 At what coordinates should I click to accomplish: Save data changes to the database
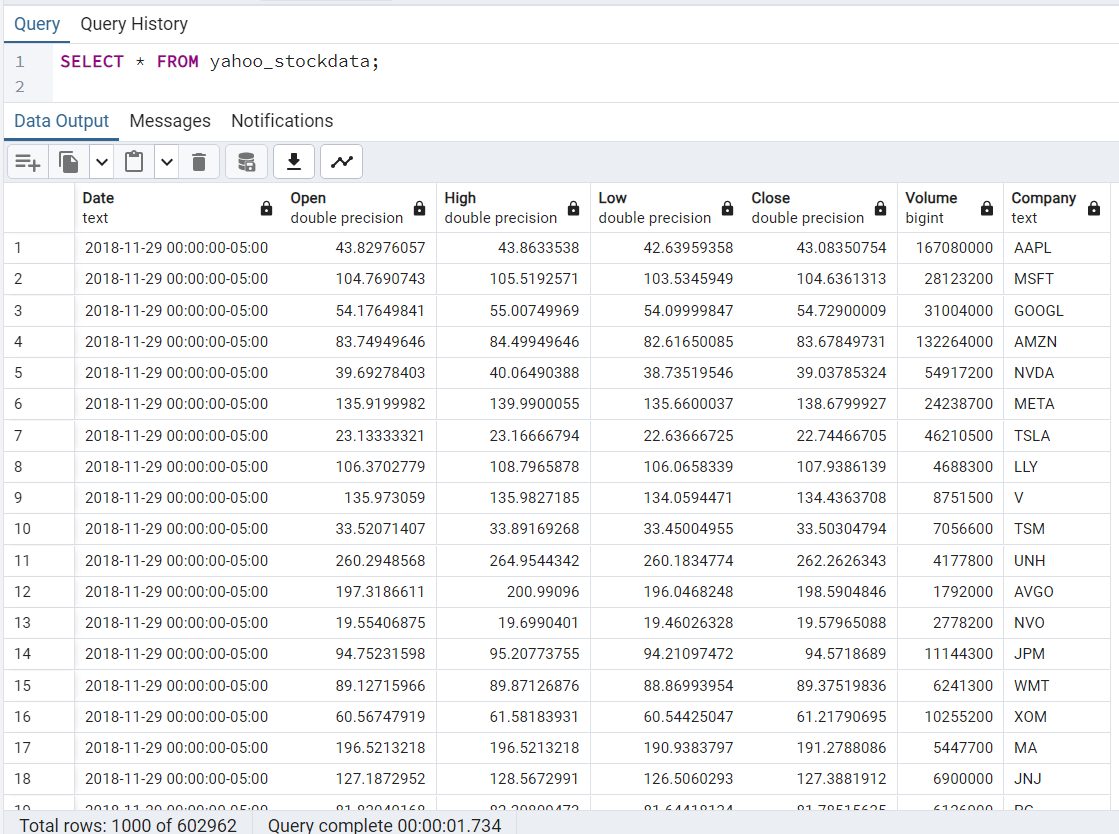246,161
